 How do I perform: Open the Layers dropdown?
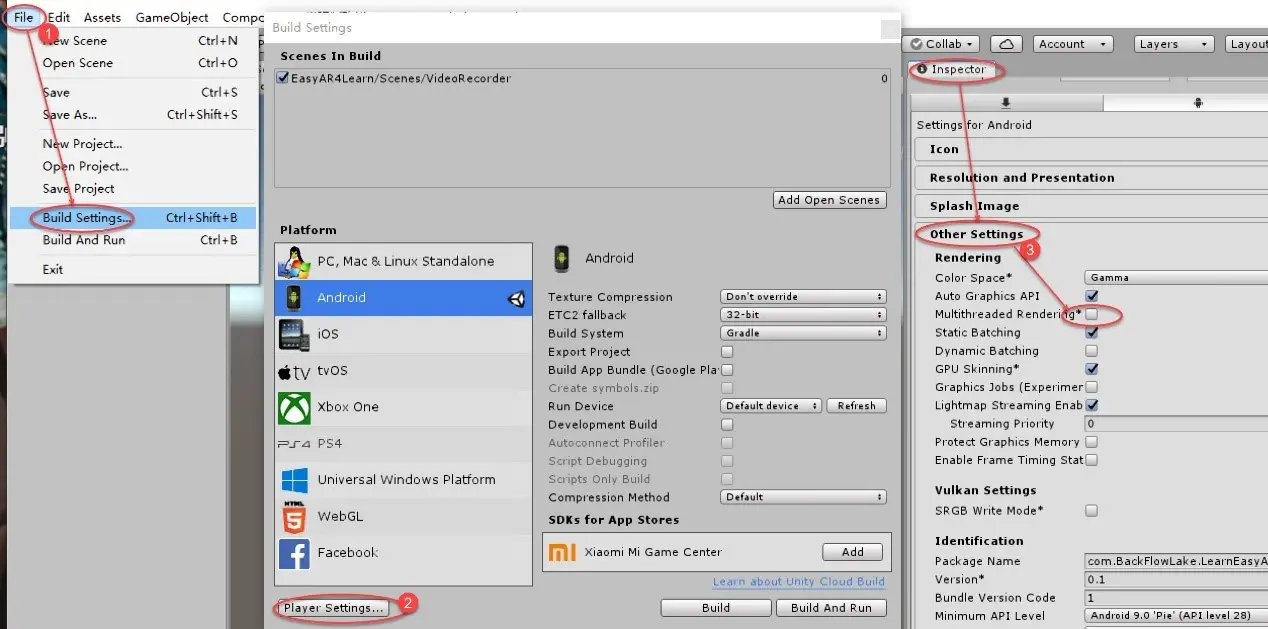coord(1174,44)
